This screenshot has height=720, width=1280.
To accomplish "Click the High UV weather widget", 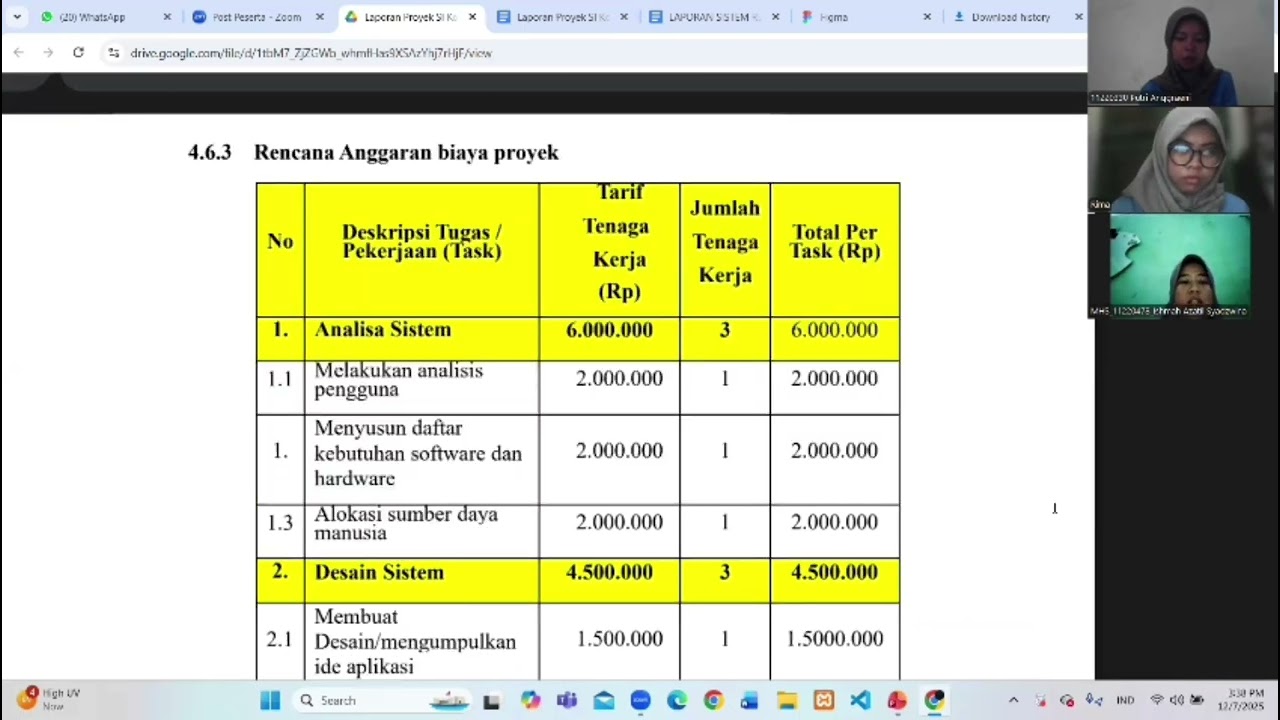I will coord(50,699).
